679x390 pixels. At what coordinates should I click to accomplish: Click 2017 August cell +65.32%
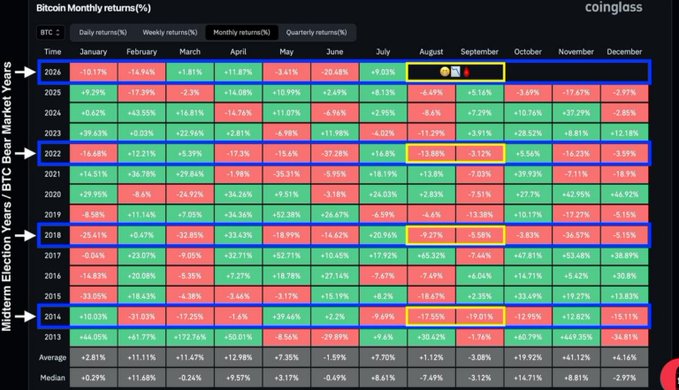[431, 255]
